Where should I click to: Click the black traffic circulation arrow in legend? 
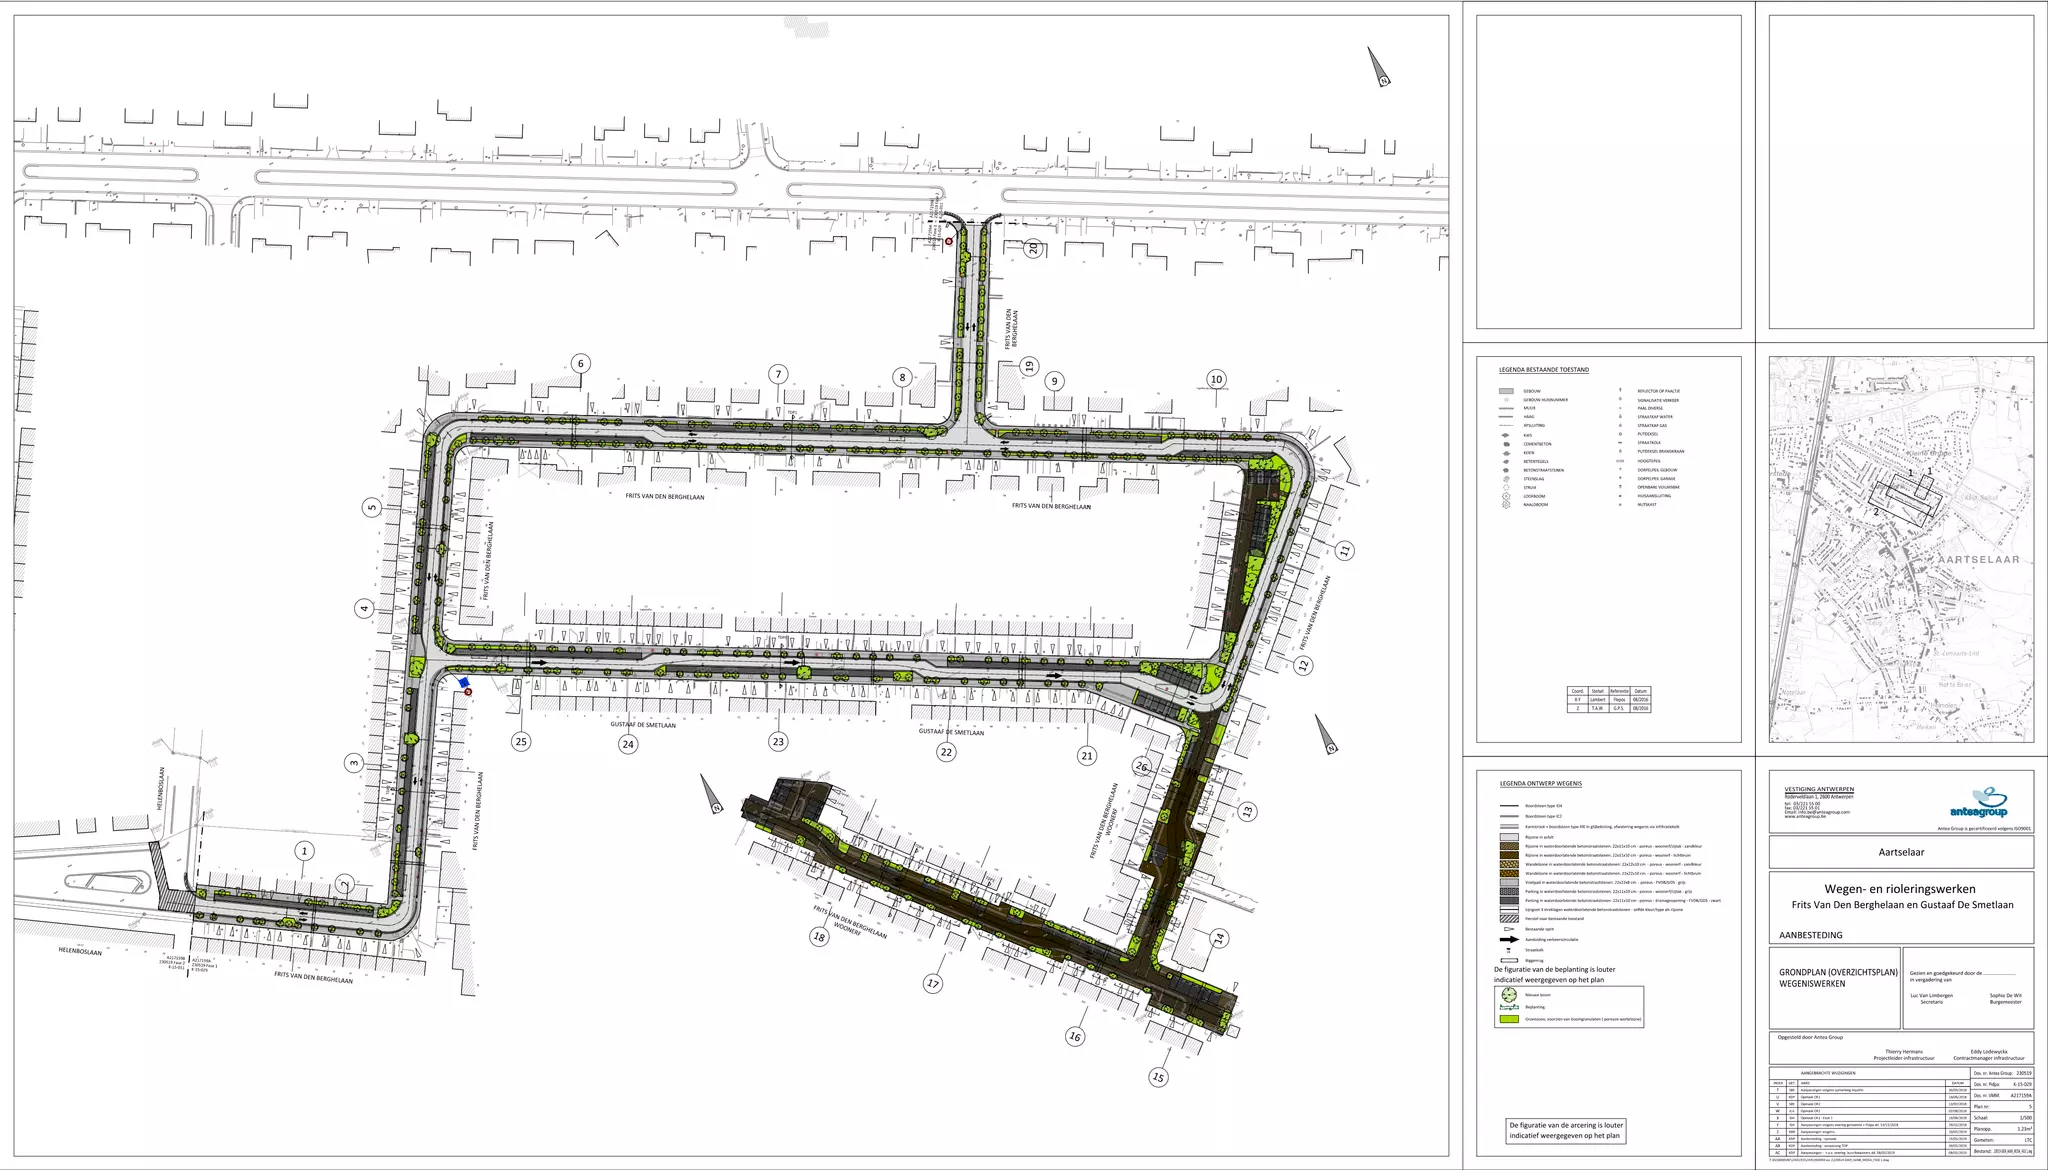point(1508,939)
